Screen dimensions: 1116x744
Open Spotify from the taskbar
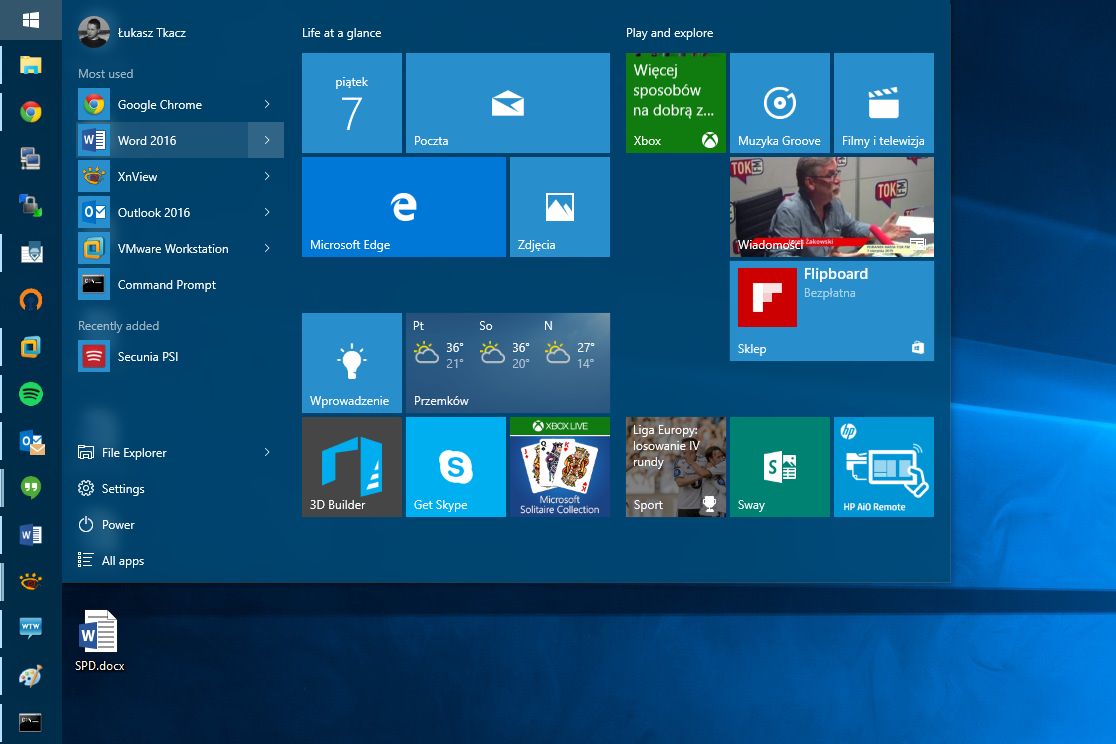(x=31, y=394)
